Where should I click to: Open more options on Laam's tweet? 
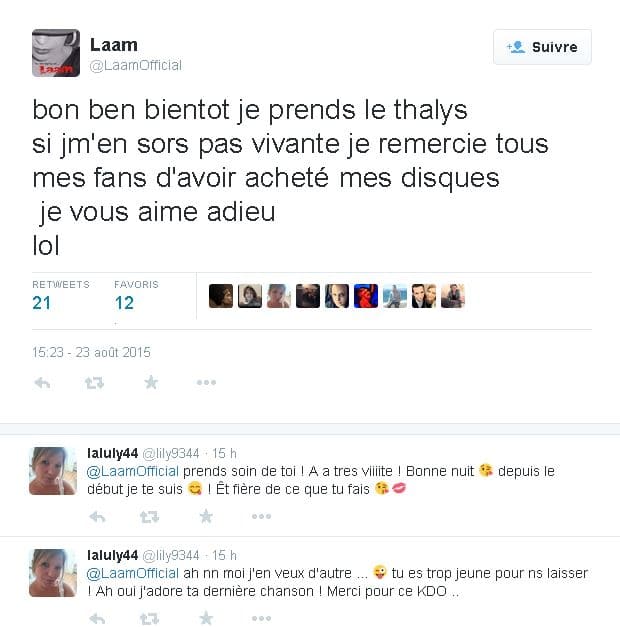[x=206, y=383]
